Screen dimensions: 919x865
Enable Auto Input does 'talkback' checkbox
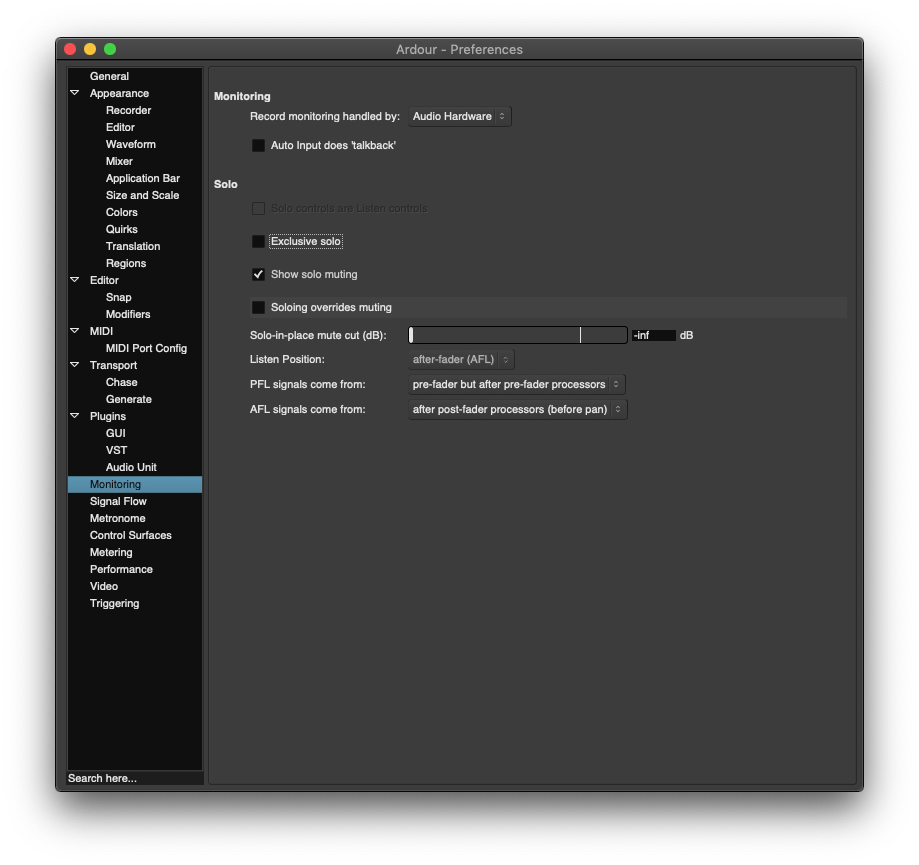tap(258, 146)
